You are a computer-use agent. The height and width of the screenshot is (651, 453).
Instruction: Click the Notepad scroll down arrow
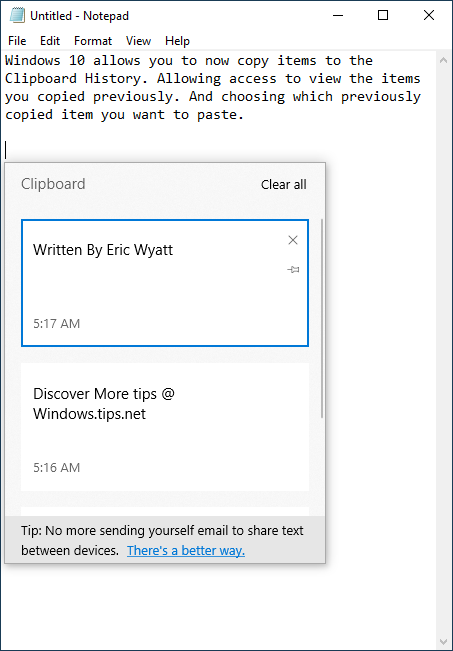443,641
